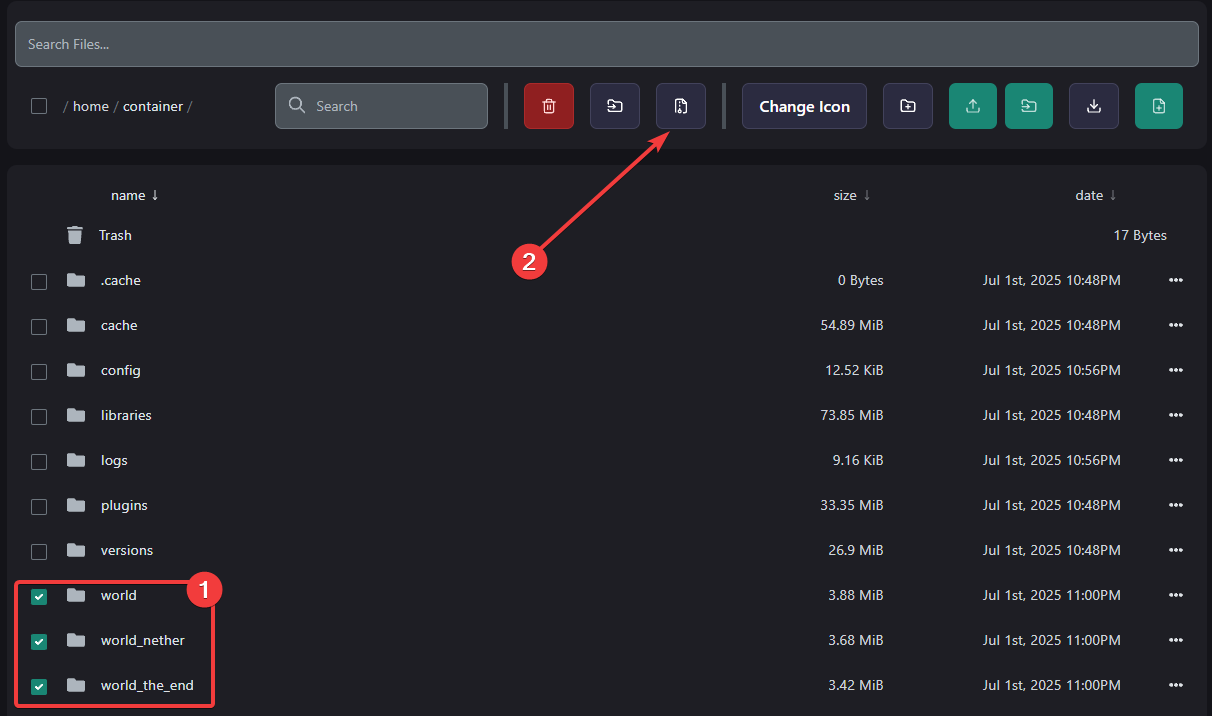Open the Trash entry
1212x716 pixels.
click(x=115, y=235)
